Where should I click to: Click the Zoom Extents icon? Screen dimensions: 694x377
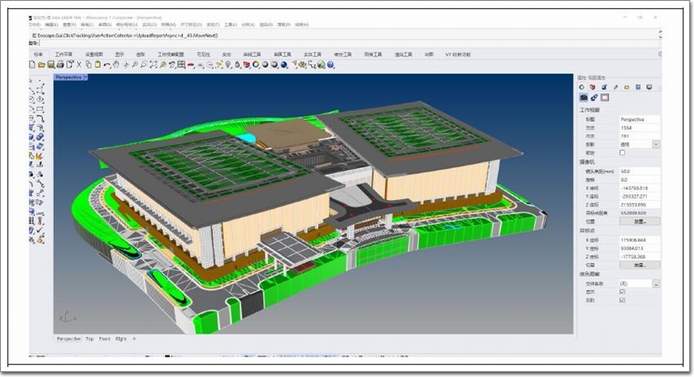coord(153,65)
